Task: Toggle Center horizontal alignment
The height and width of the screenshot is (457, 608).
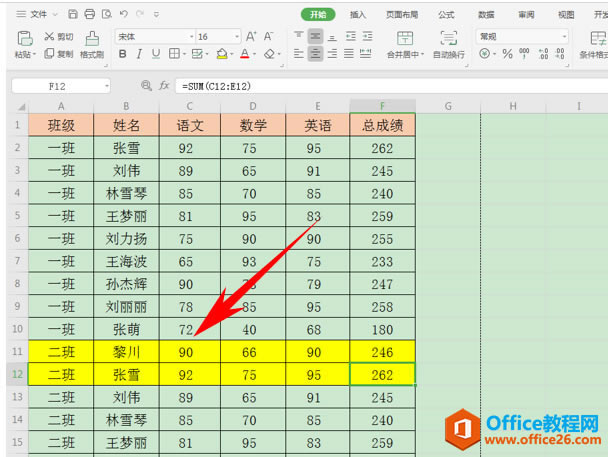Action: (x=315, y=53)
